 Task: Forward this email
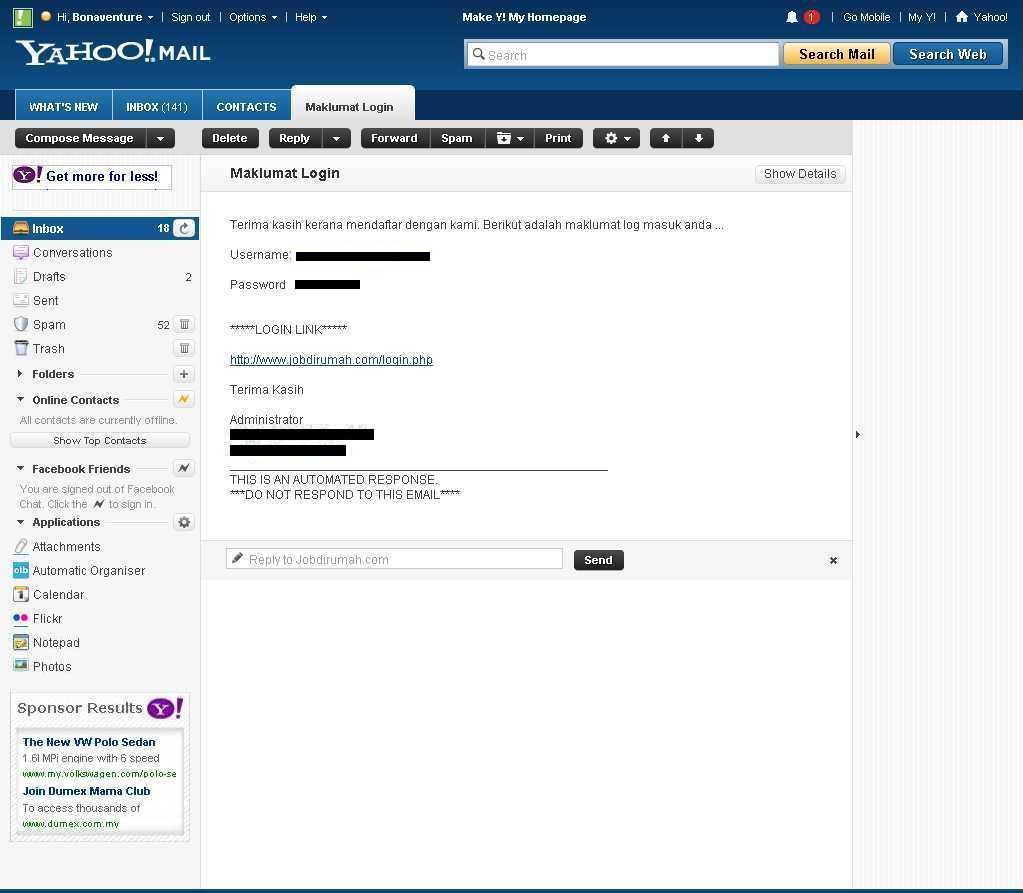(x=394, y=138)
